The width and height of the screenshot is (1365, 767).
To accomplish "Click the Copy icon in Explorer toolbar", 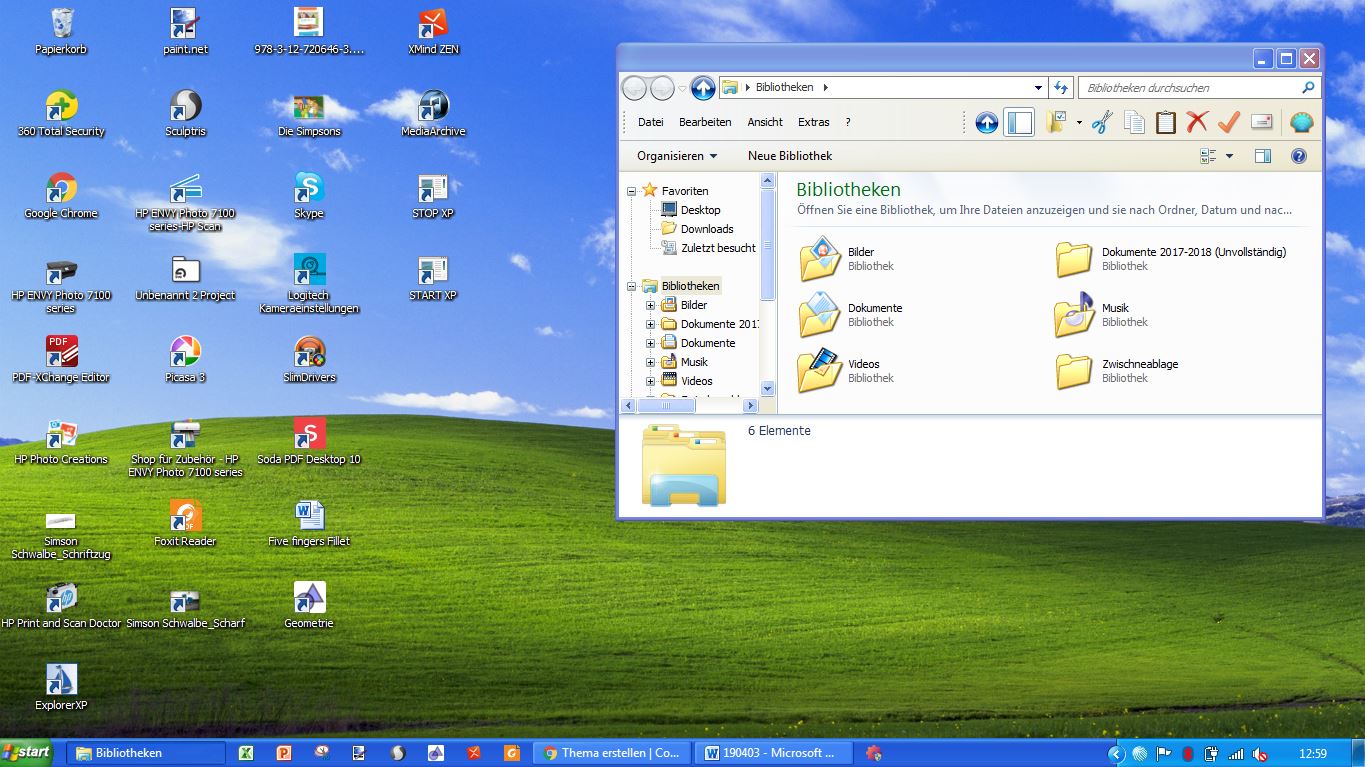I will click(x=1134, y=122).
